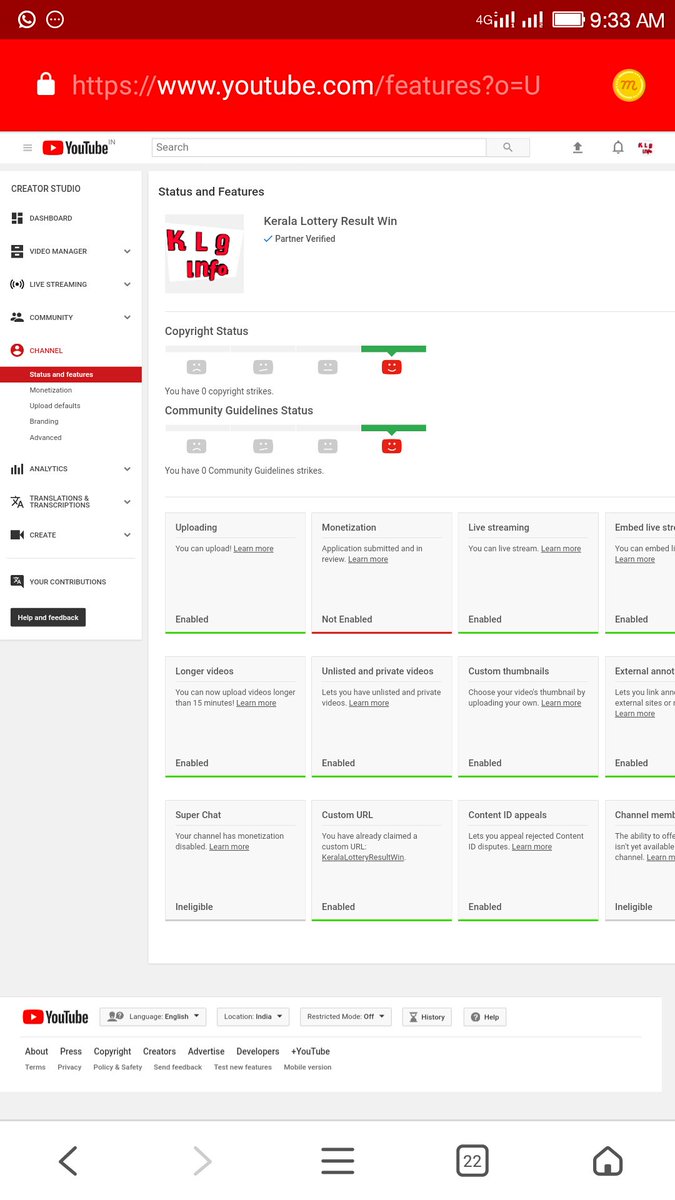Expand the Live Streaming section chevron
Viewport: 675px width, 1200px height.
pos(127,284)
